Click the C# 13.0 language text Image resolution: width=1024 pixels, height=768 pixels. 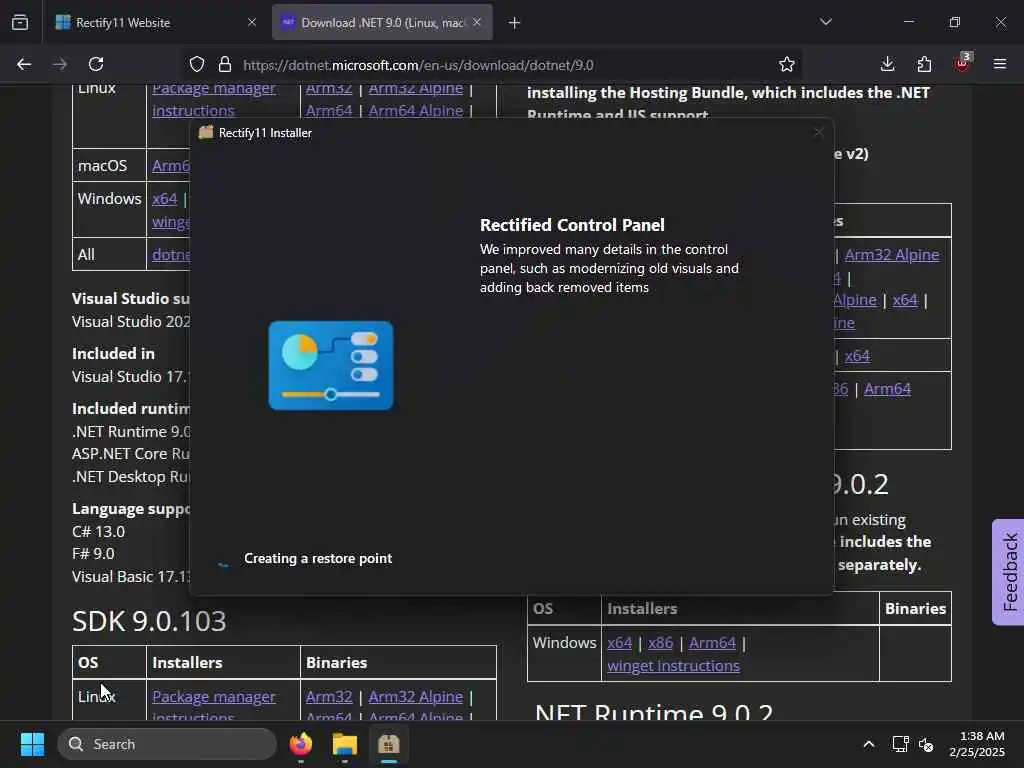(x=99, y=532)
